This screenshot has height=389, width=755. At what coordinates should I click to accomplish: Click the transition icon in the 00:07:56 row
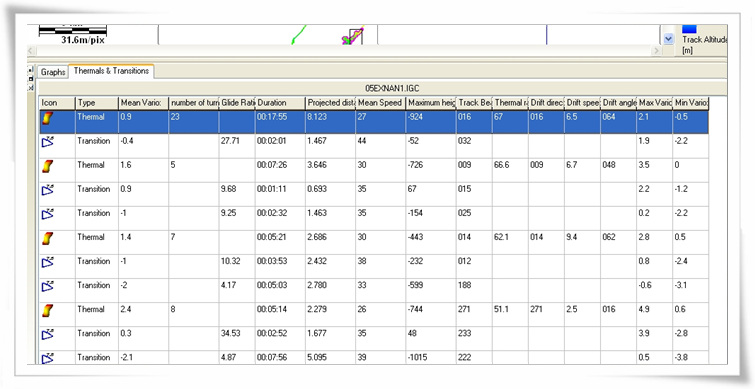pyautogui.click(x=47, y=358)
